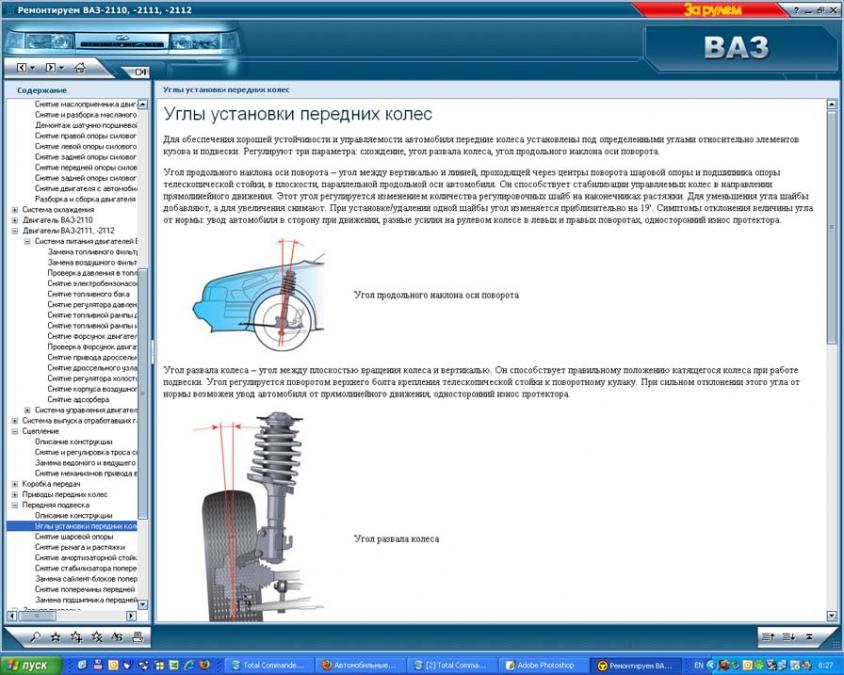This screenshot has height=675, width=844.
Task: Click the За рулём logo in the title bar
Action: tap(712, 10)
